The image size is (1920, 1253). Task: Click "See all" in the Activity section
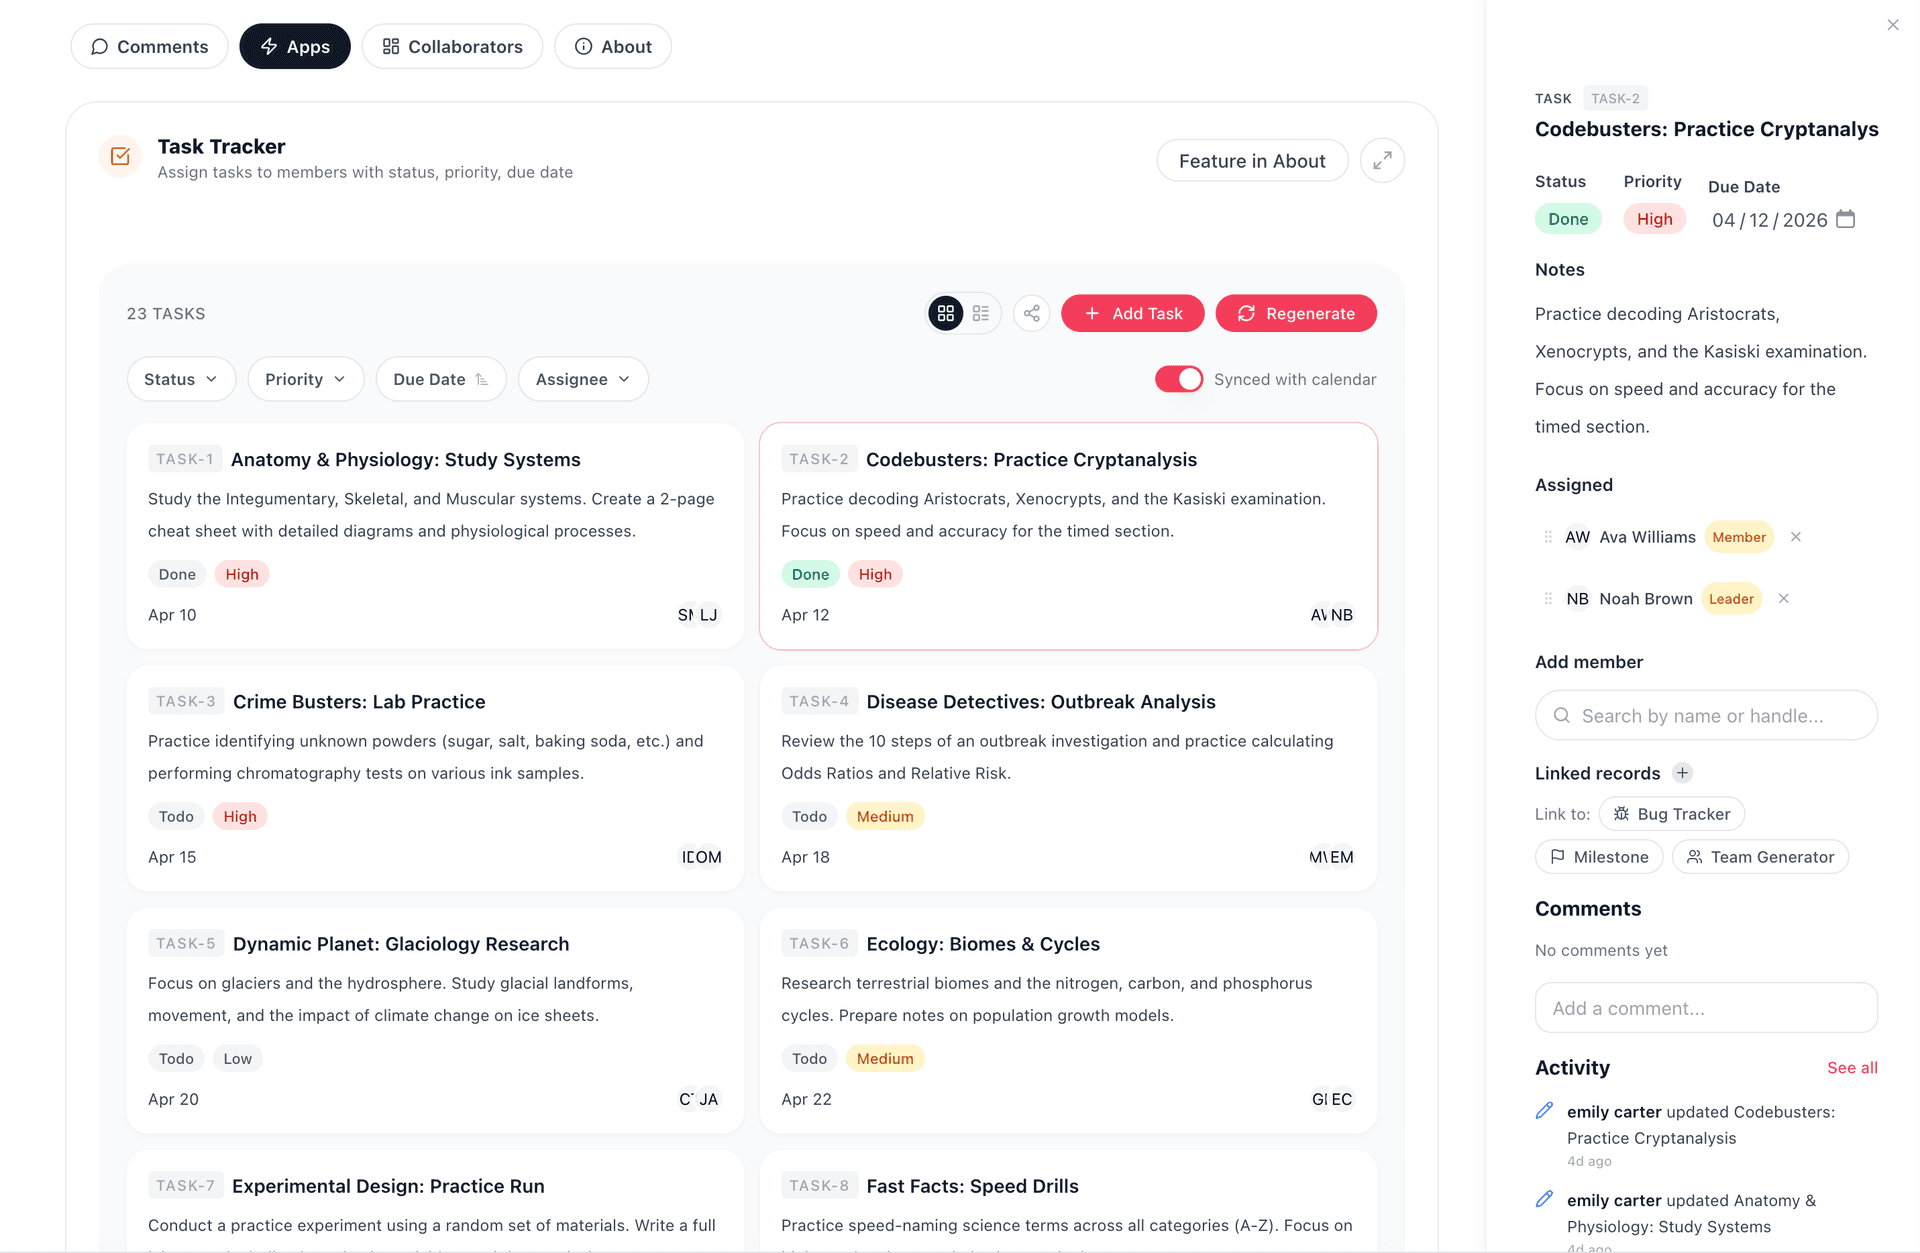(x=1852, y=1067)
